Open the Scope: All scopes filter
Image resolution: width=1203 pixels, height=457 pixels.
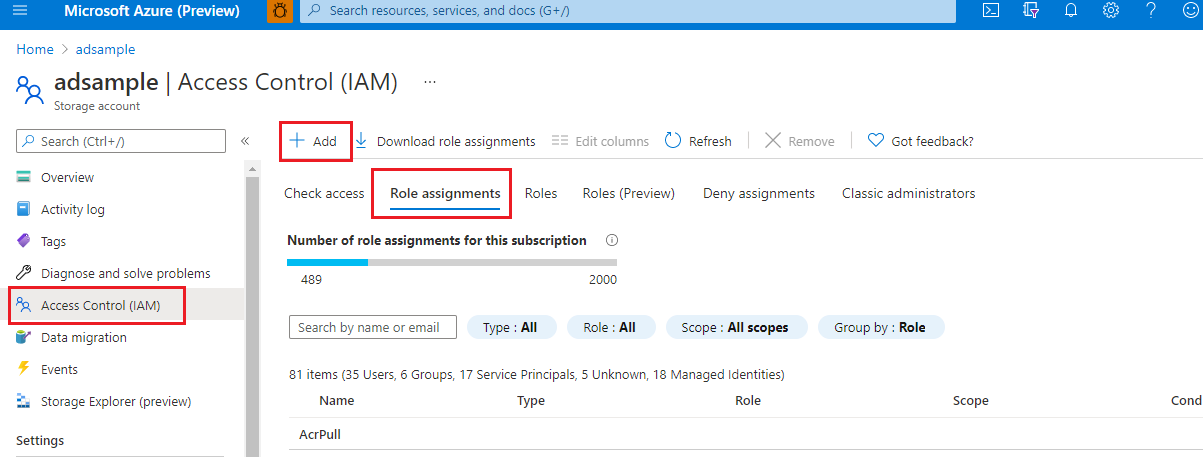click(734, 327)
